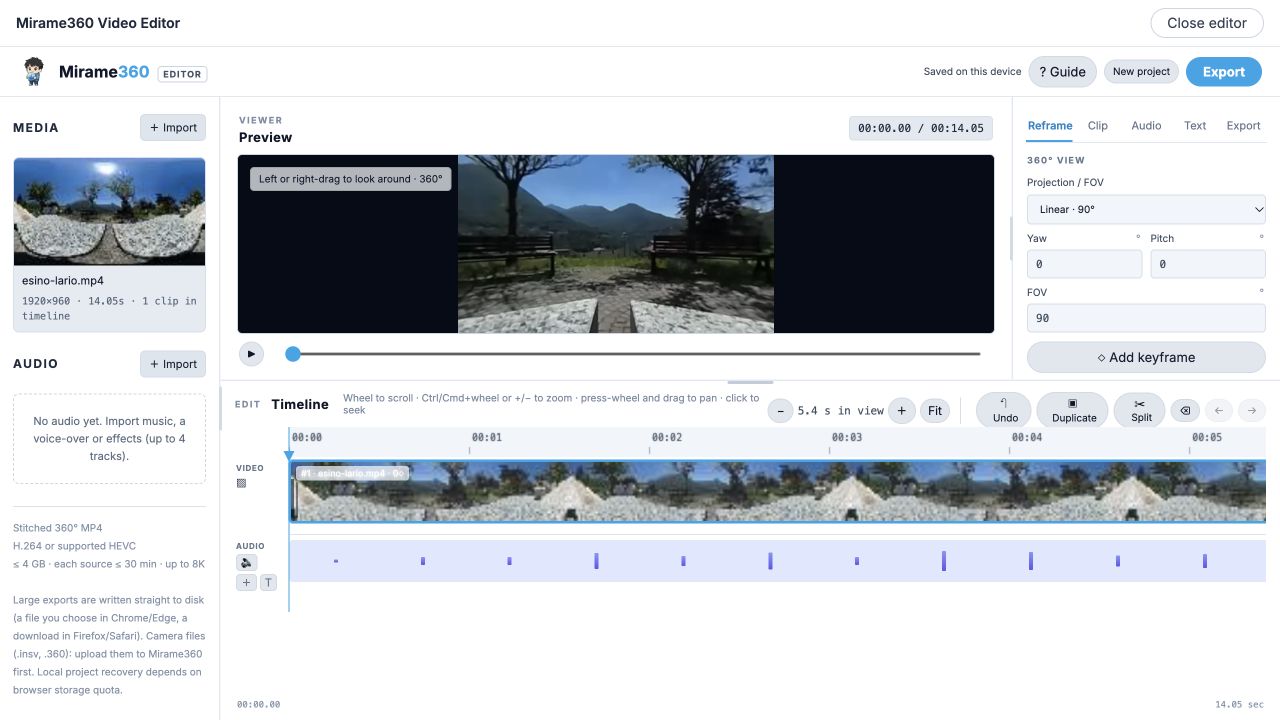Click the 00:03 mark on the timeline ruler

coord(847,437)
